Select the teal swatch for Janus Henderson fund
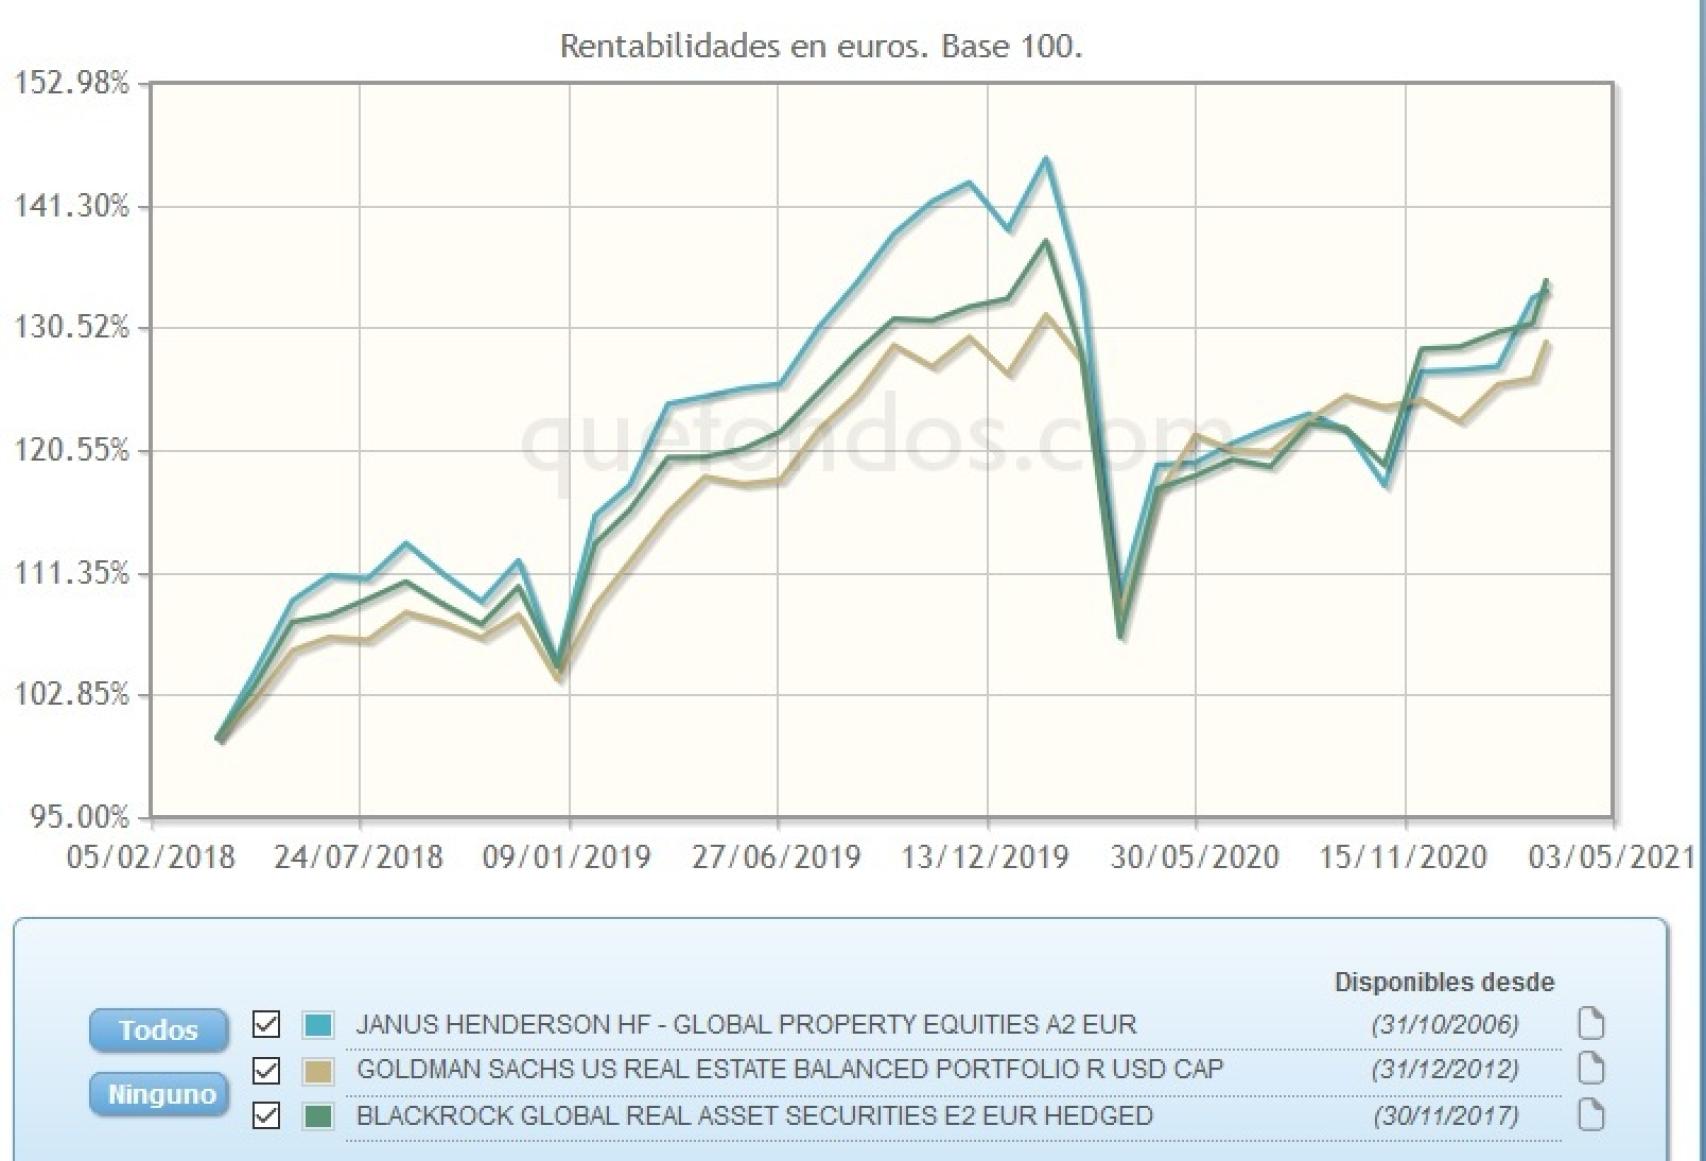 point(318,1025)
